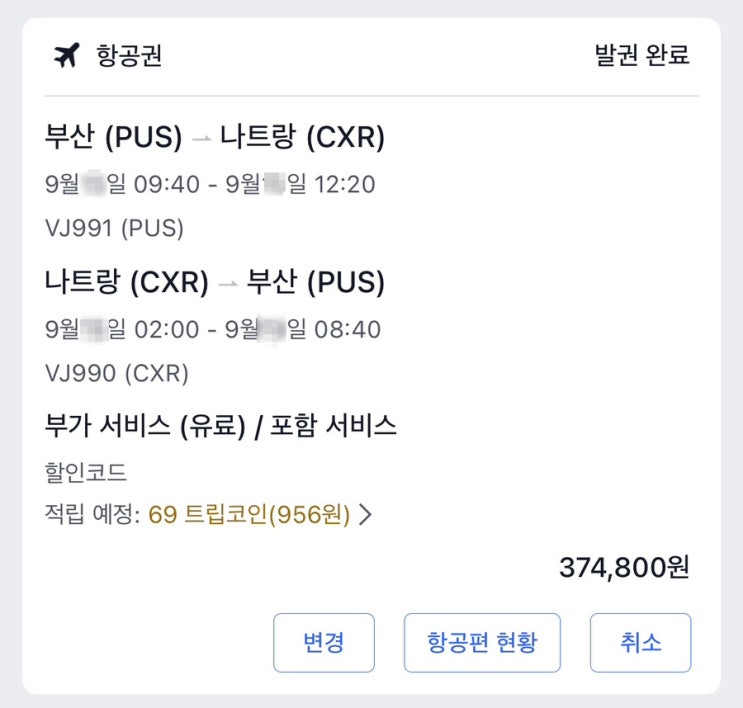Click the arrow between 나트랑 (CXR) and 부산 (PUS)
743x708 pixels.
point(227,283)
